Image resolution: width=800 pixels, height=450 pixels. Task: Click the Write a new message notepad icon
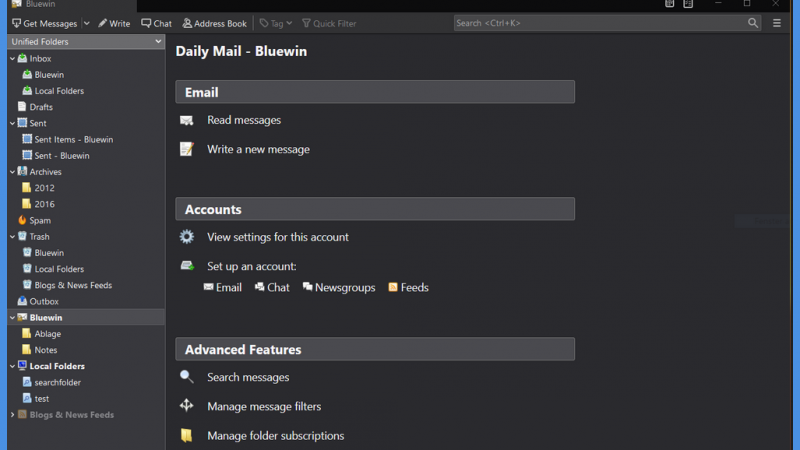(x=187, y=149)
